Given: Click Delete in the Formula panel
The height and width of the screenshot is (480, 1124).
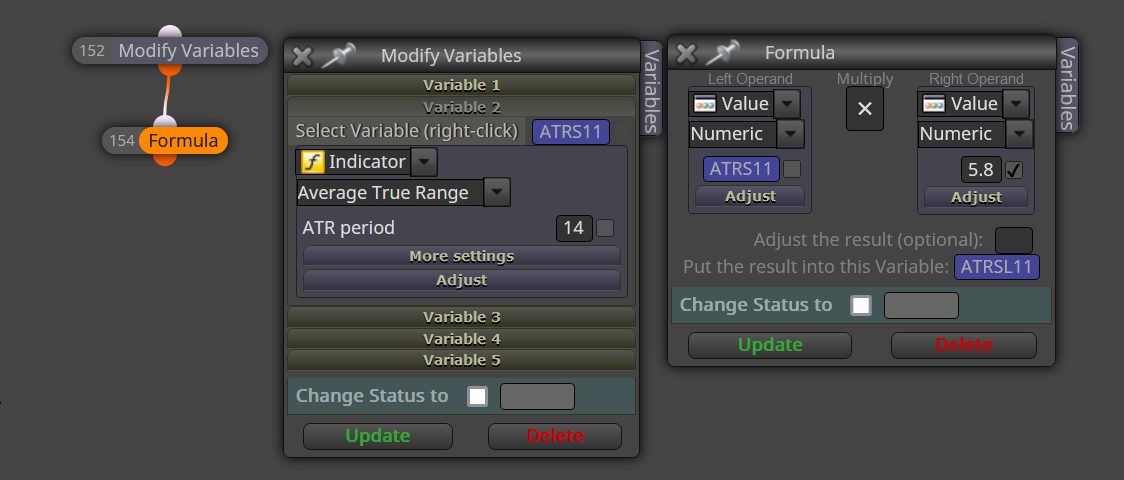Looking at the screenshot, I should (x=963, y=345).
